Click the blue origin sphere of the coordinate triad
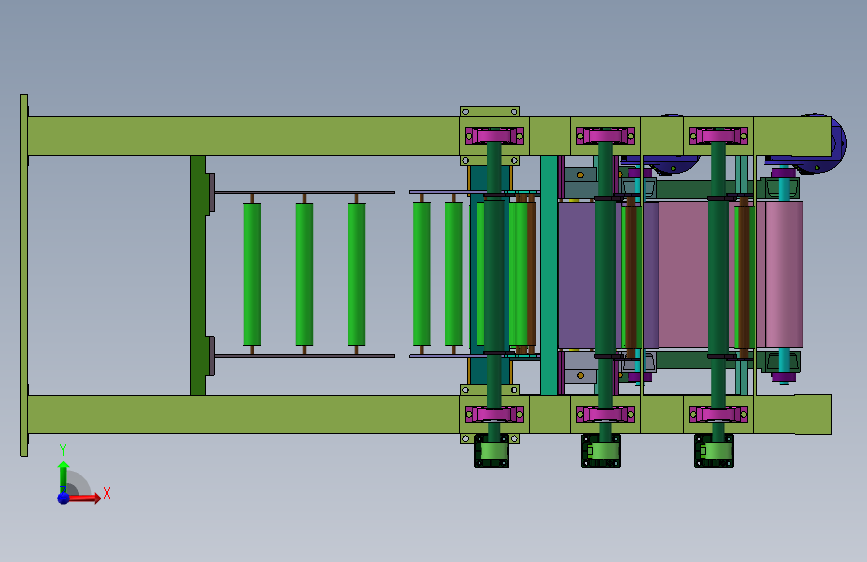867x562 pixels. pos(64,498)
